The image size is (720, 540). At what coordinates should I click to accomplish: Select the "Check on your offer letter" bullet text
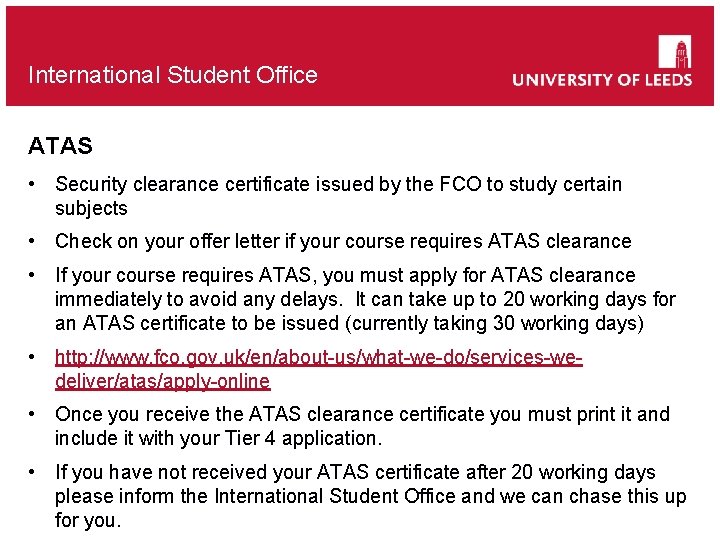(x=343, y=241)
